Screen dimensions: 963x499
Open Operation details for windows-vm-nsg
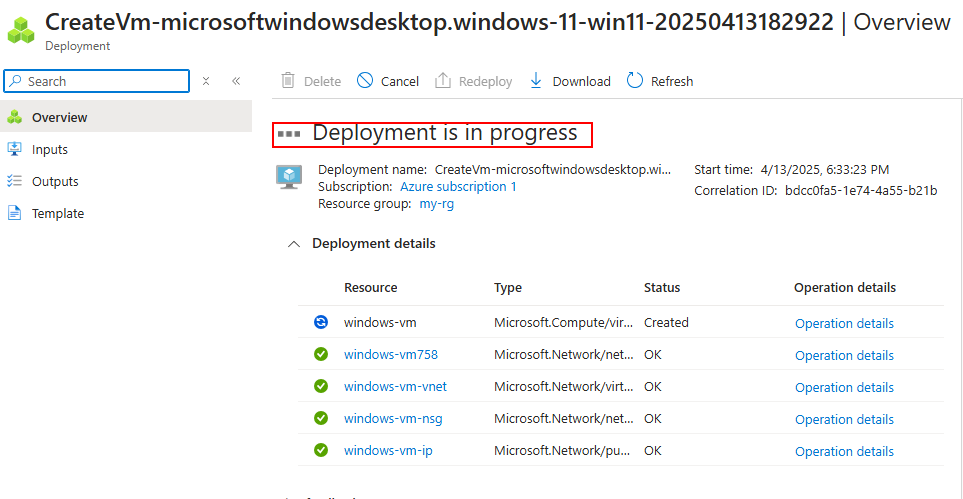pos(844,419)
